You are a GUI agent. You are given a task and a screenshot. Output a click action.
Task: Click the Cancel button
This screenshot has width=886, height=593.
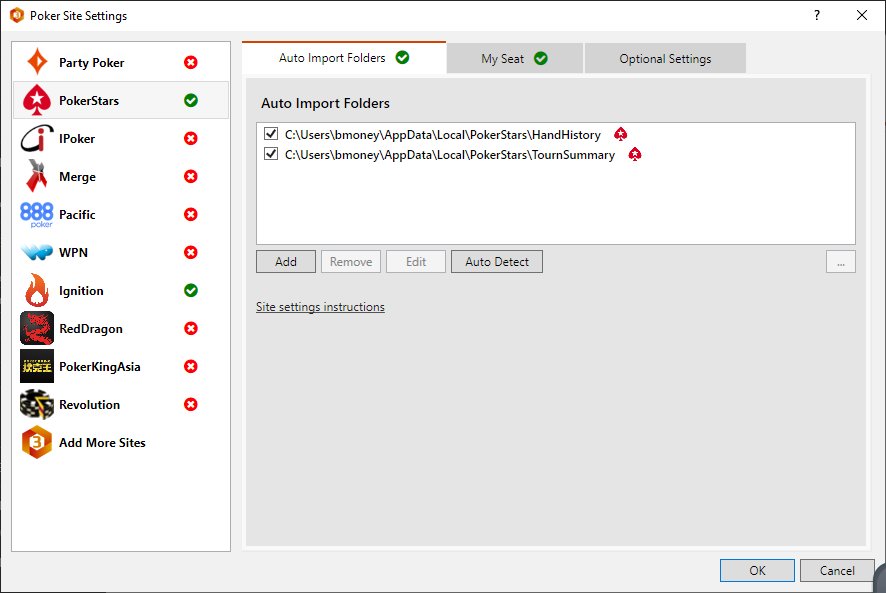(837, 570)
